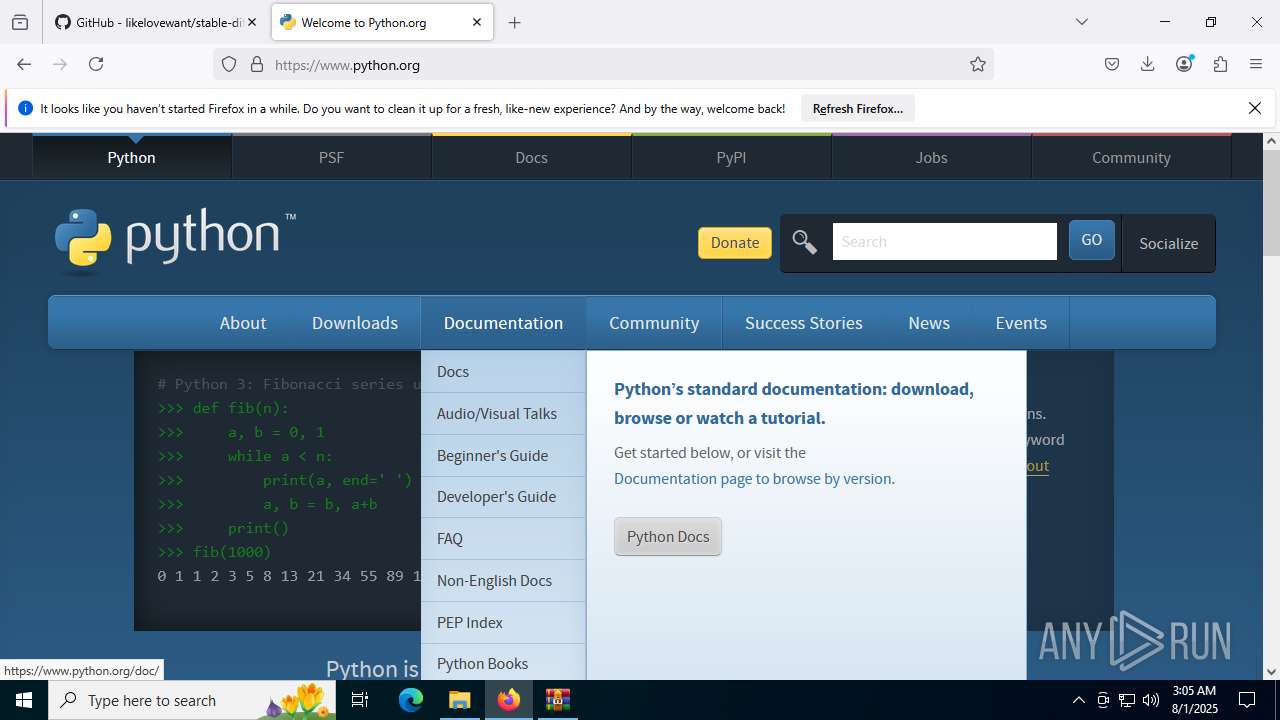
Task: Reload the page with the refresh icon
Action: (x=96, y=64)
